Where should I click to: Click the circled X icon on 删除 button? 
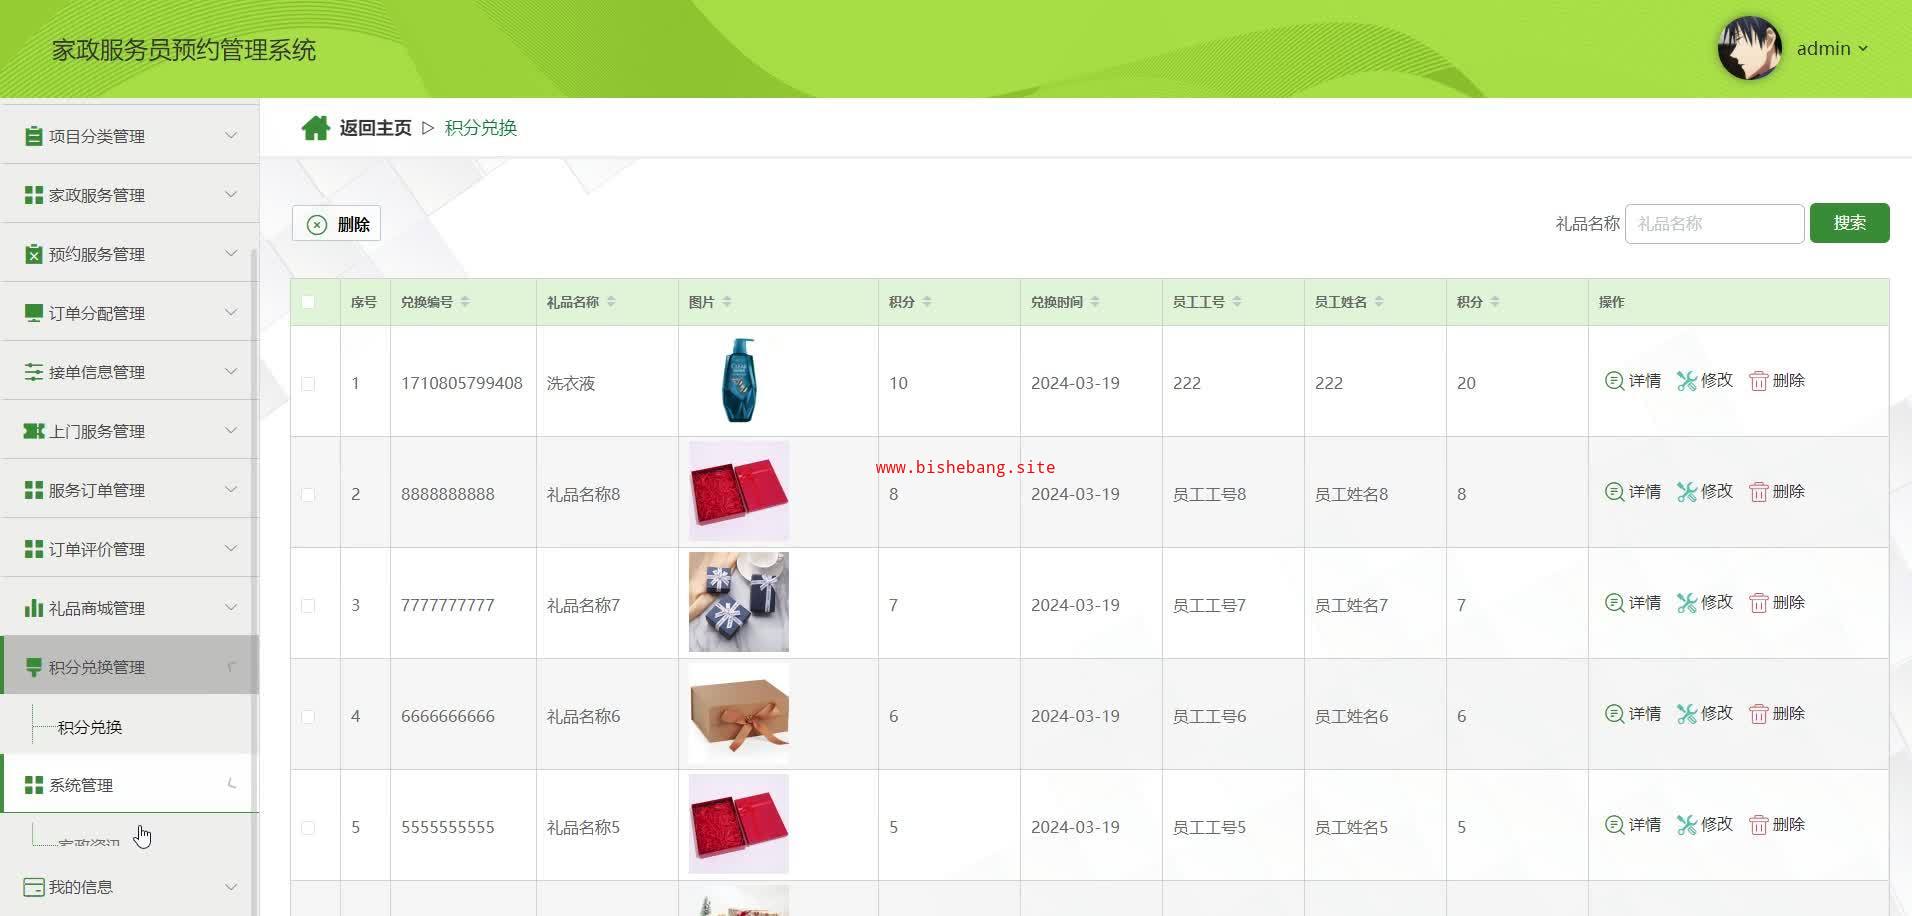317,225
